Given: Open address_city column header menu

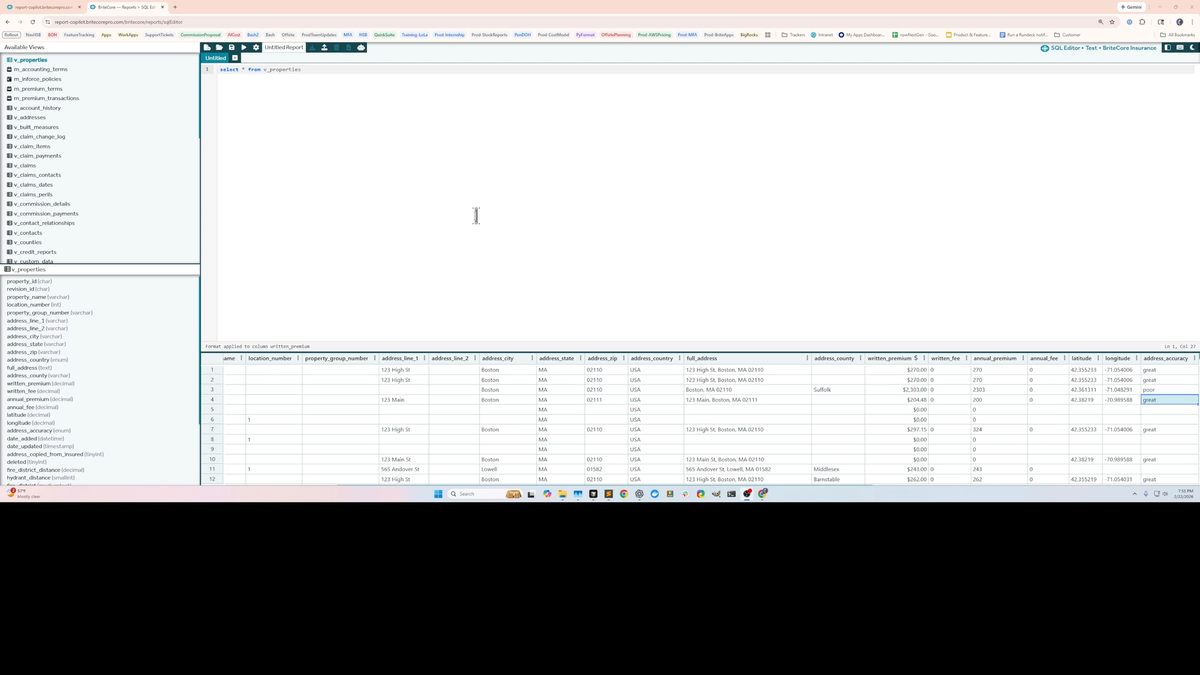Looking at the screenshot, I should [x=530, y=358].
